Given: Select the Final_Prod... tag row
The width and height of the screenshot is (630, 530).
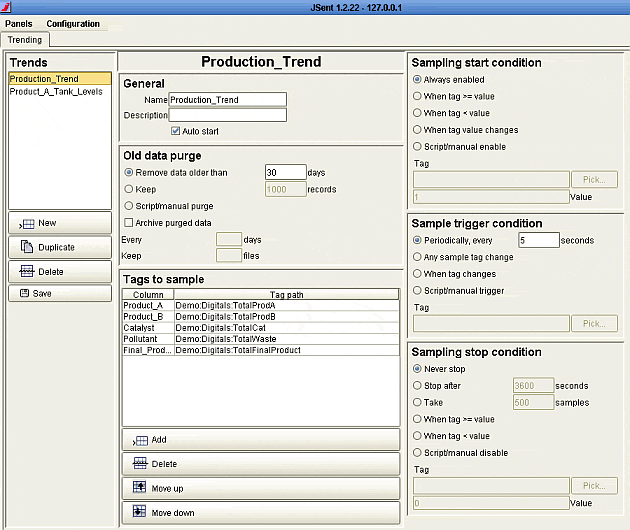Looking at the screenshot, I should (261, 350).
